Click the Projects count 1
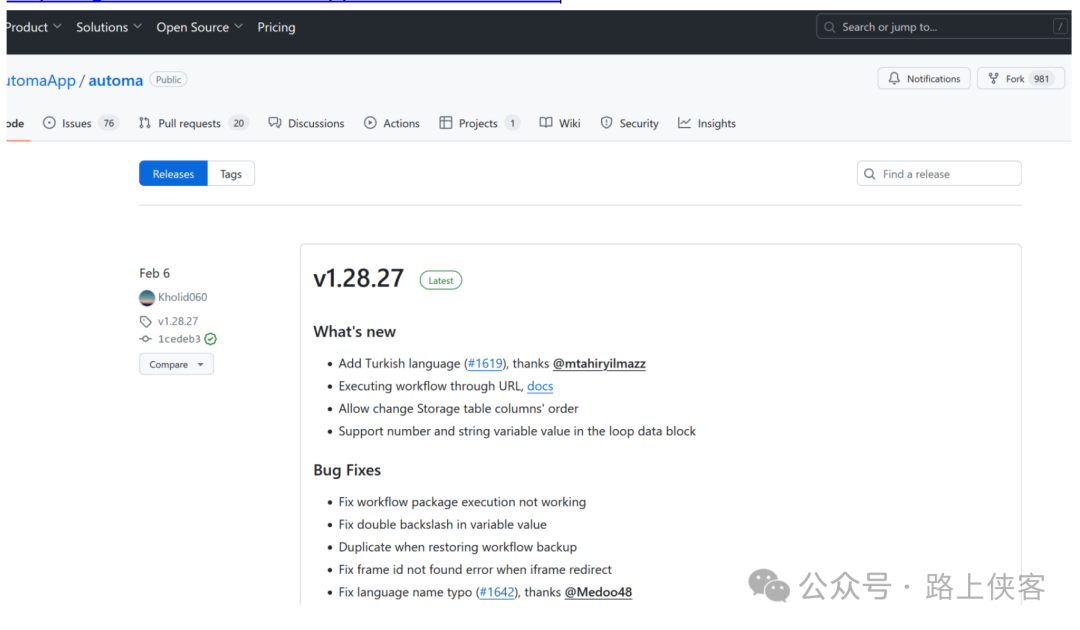 pyautogui.click(x=512, y=123)
